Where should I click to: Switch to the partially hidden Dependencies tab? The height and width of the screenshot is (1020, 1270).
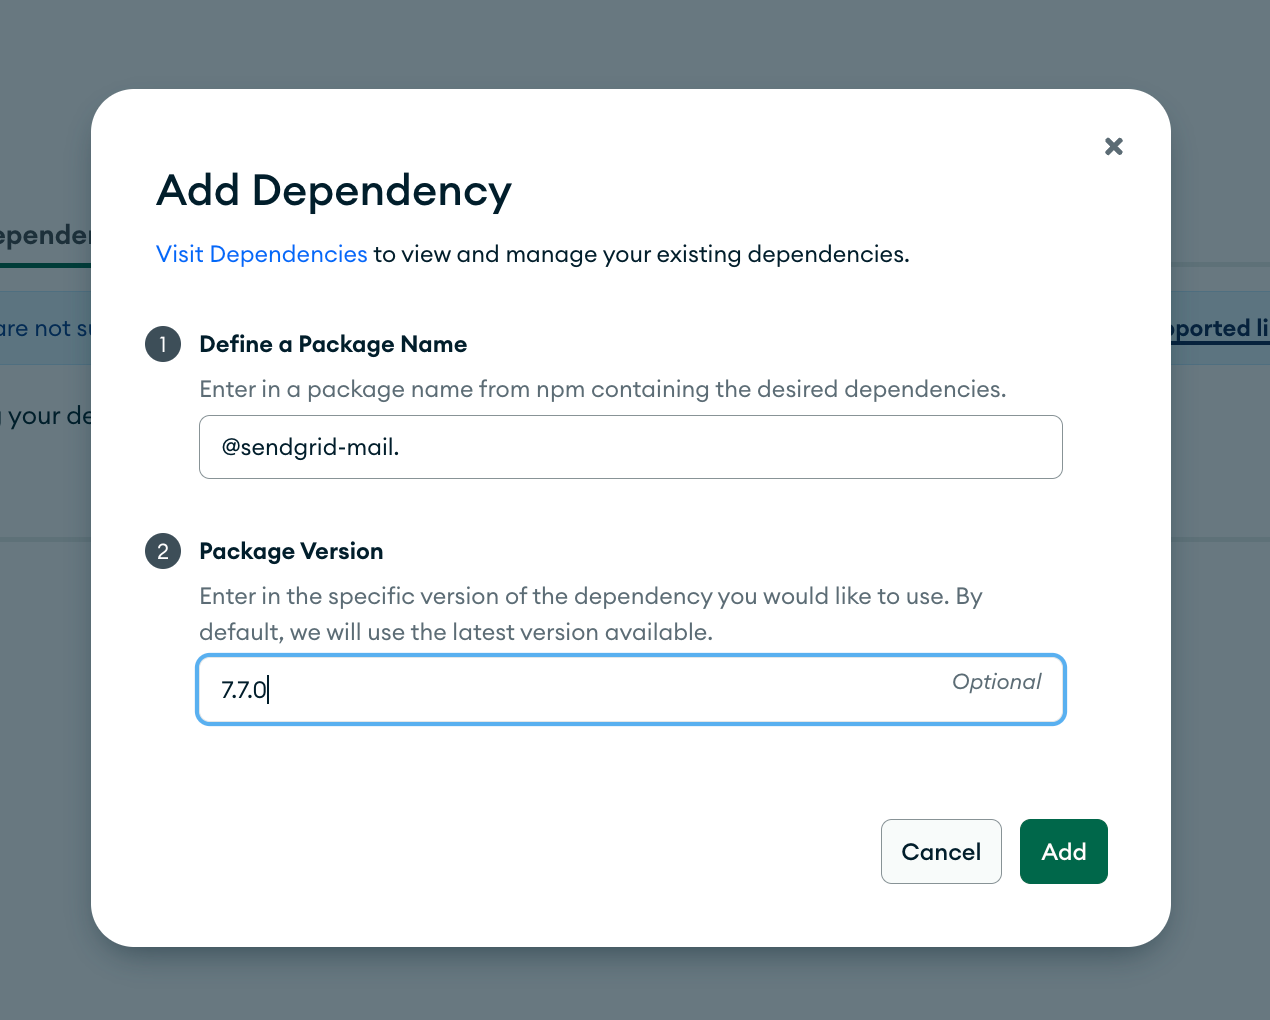45,236
